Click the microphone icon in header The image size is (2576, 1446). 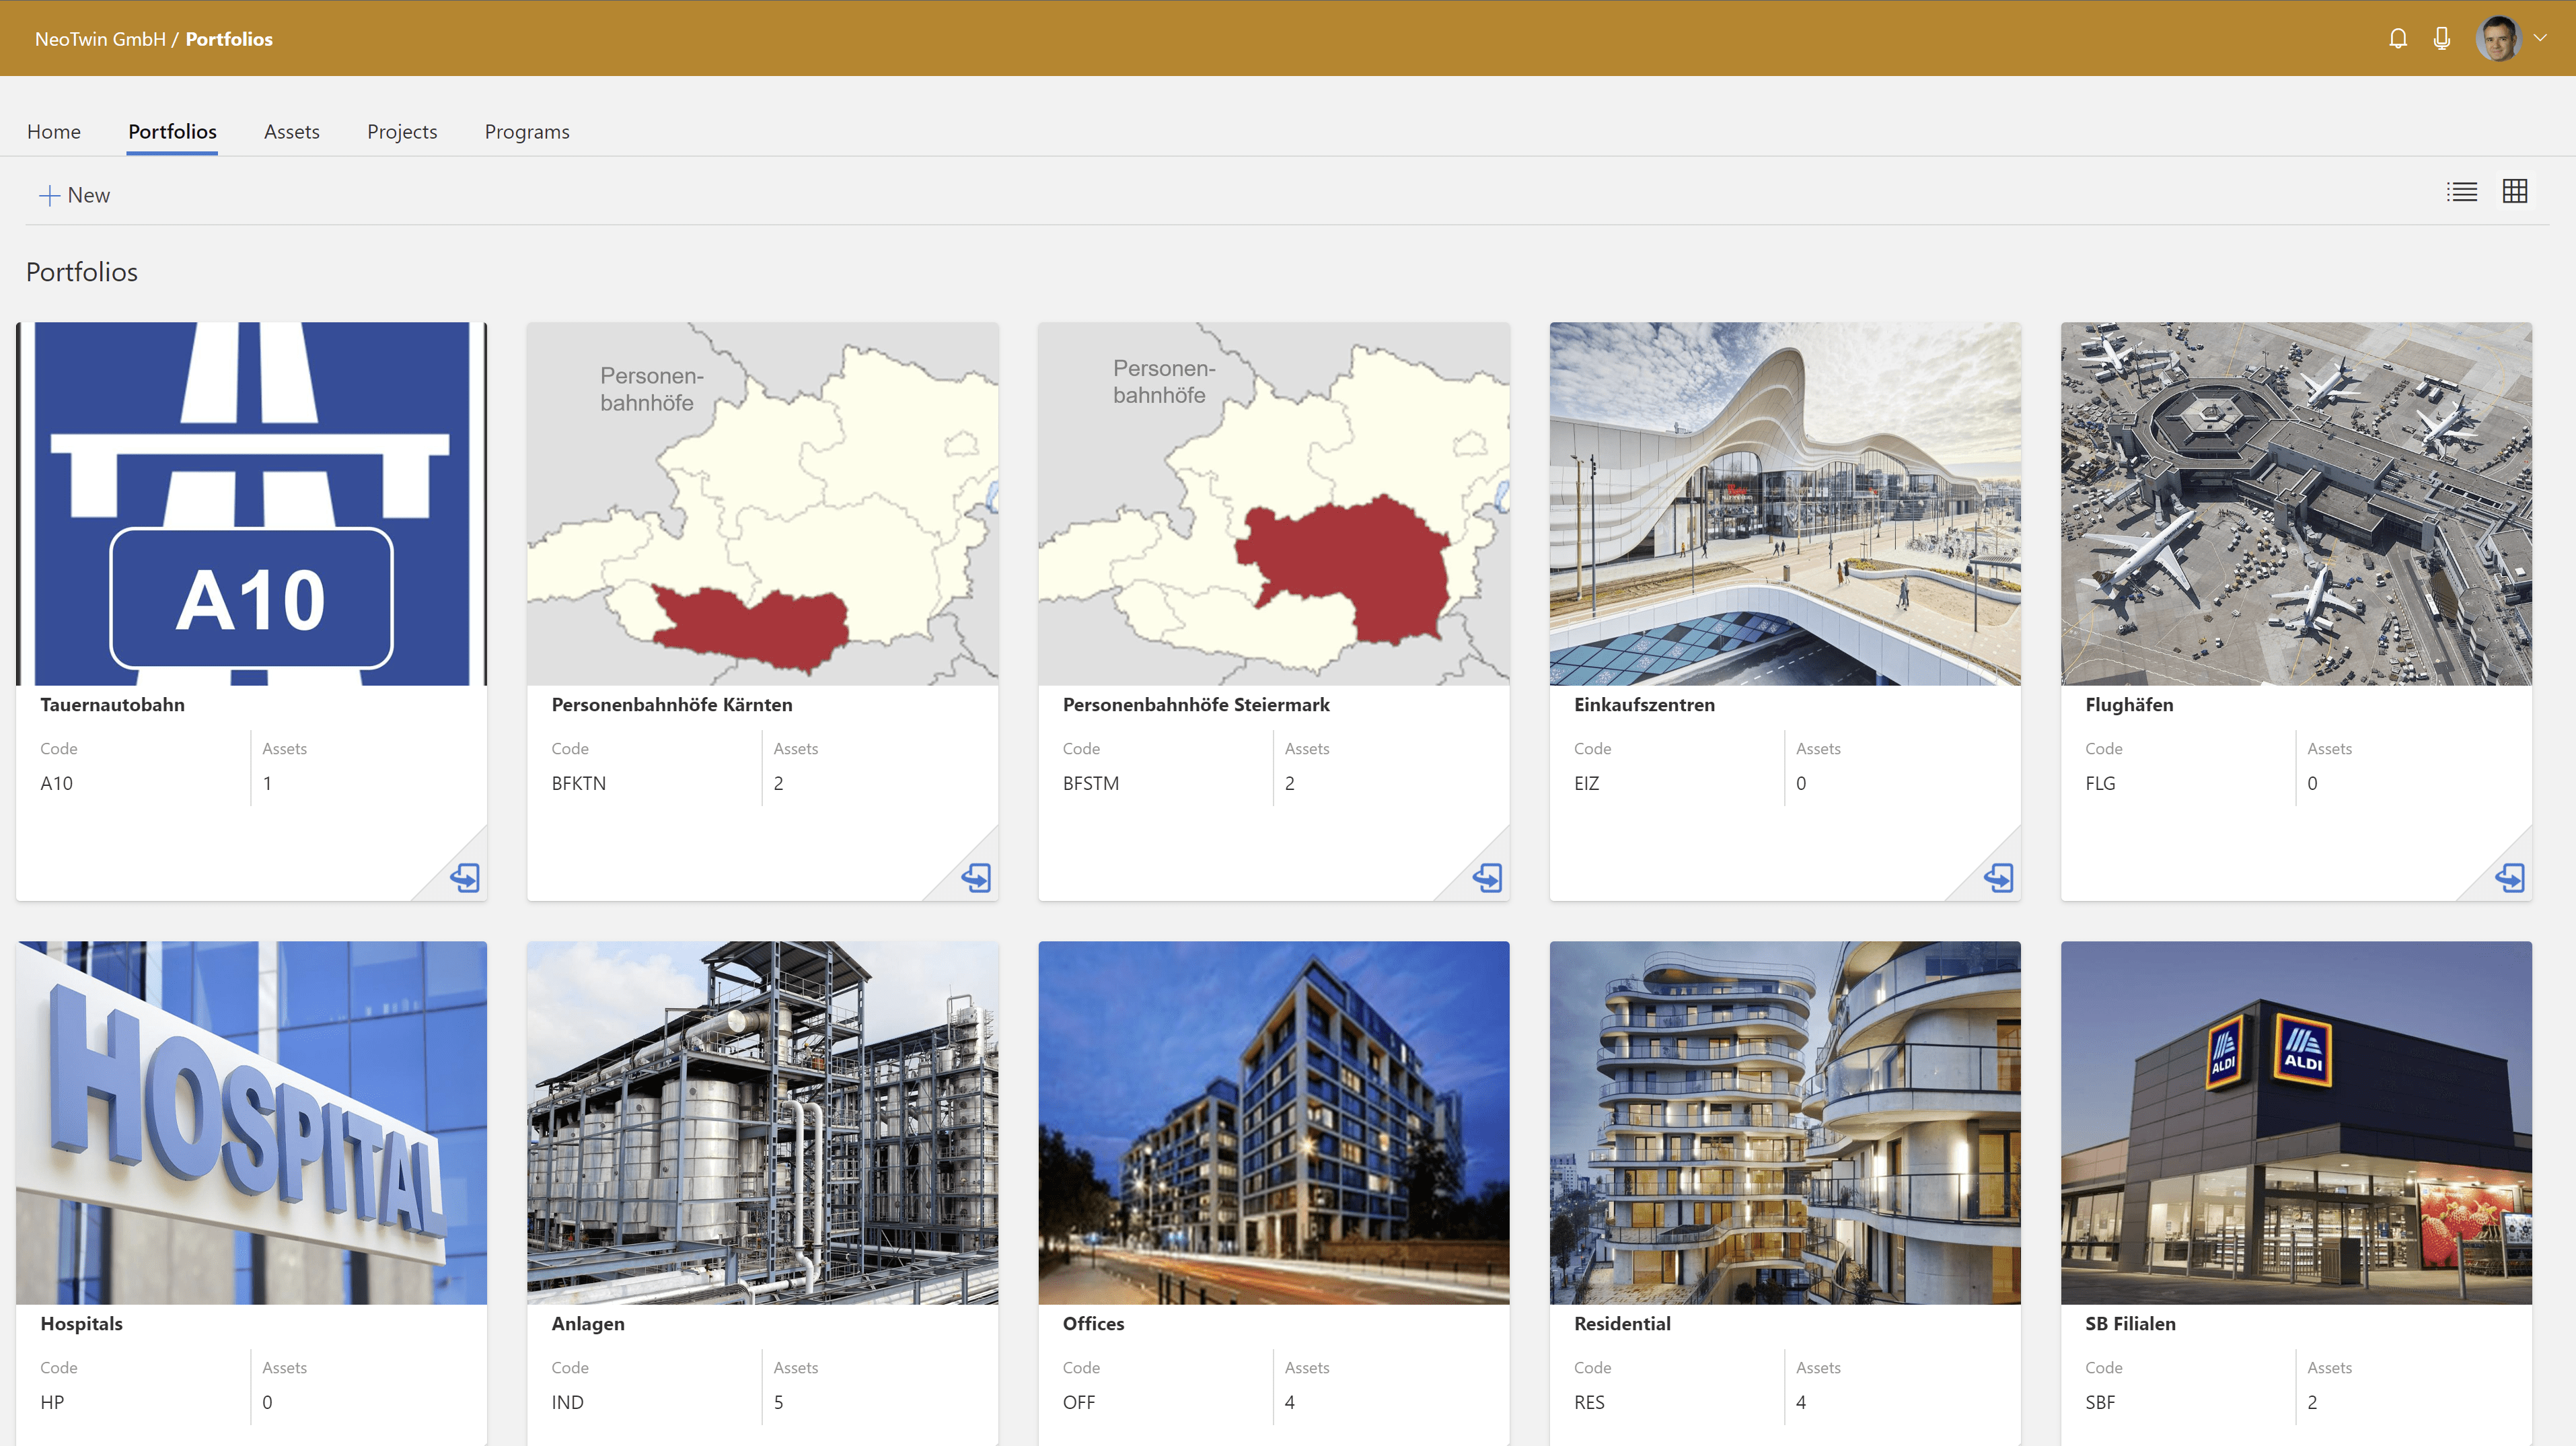click(x=2441, y=38)
